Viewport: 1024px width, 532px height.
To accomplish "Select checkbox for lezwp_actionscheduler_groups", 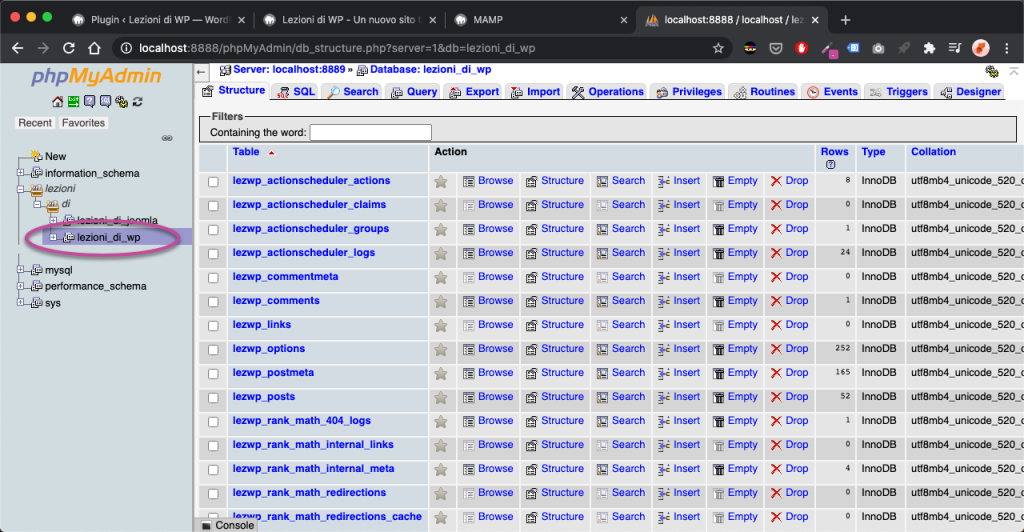I will 214,230.
